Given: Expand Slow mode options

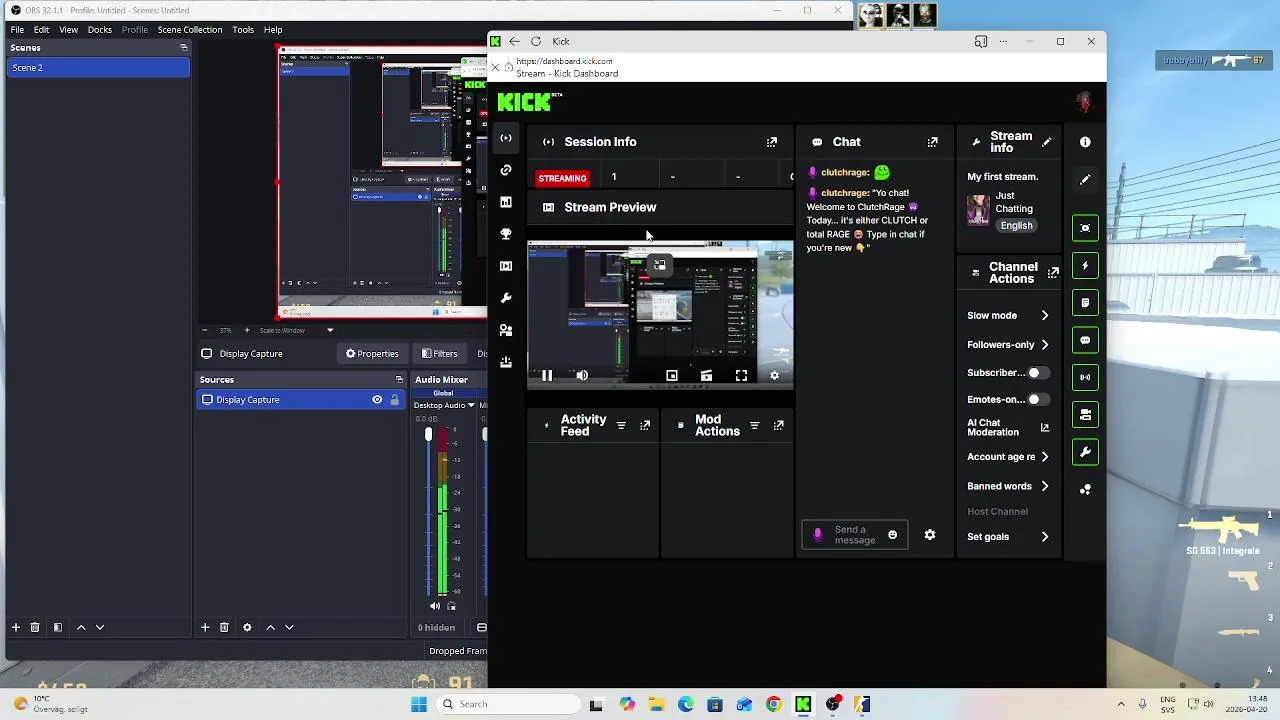Looking at the screenshot, I should click(x=1045, y=316).
